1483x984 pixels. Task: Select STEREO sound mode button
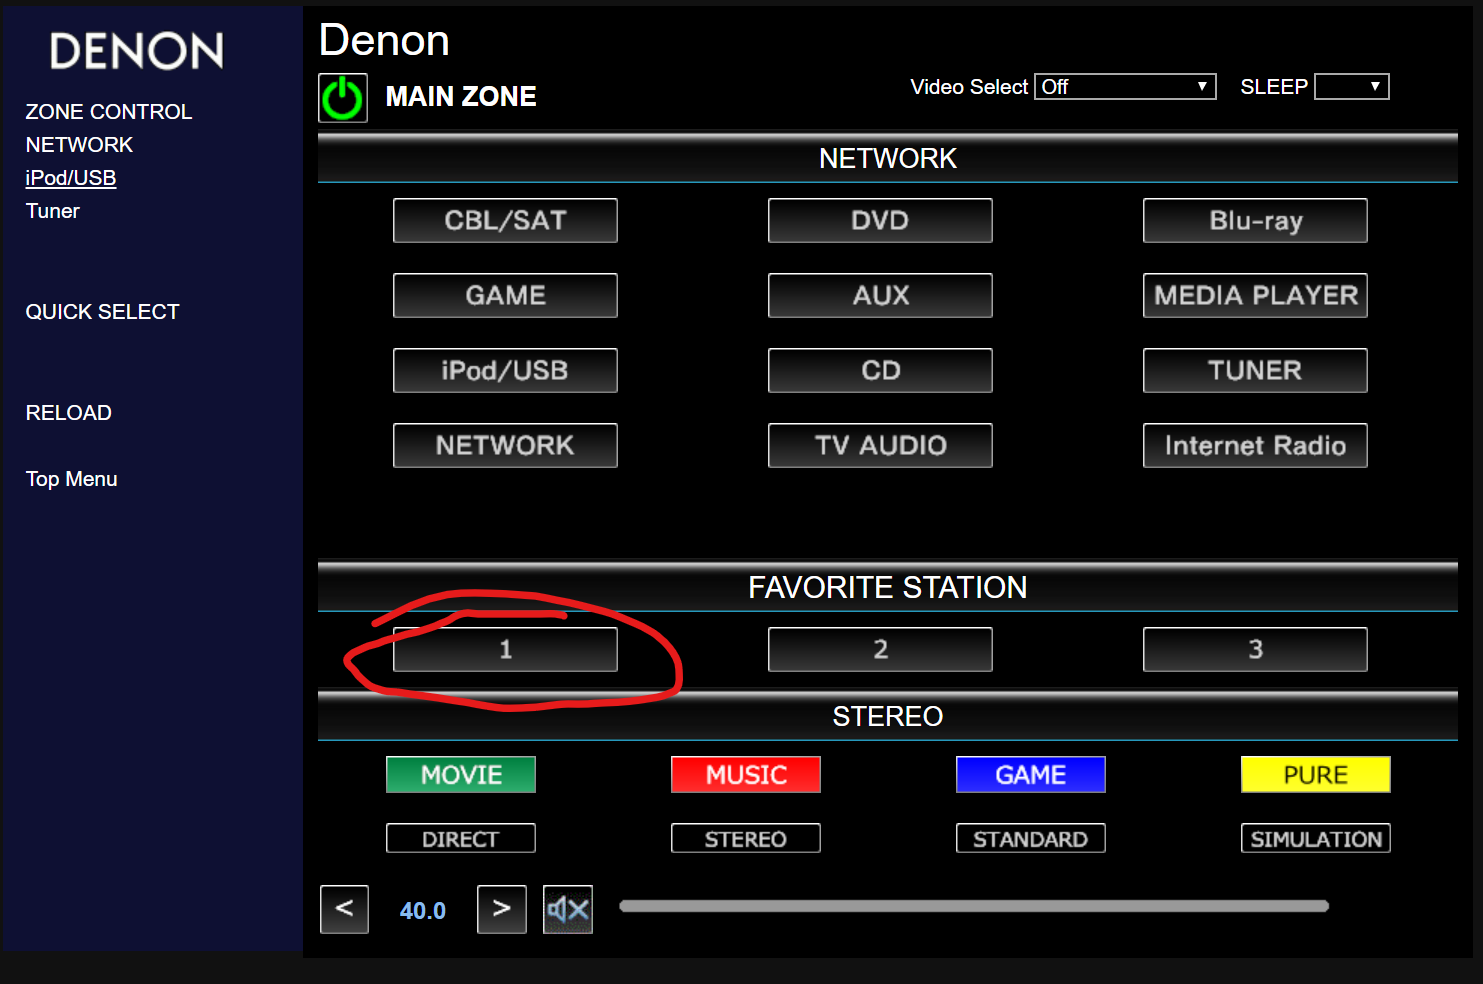point(746,838)
